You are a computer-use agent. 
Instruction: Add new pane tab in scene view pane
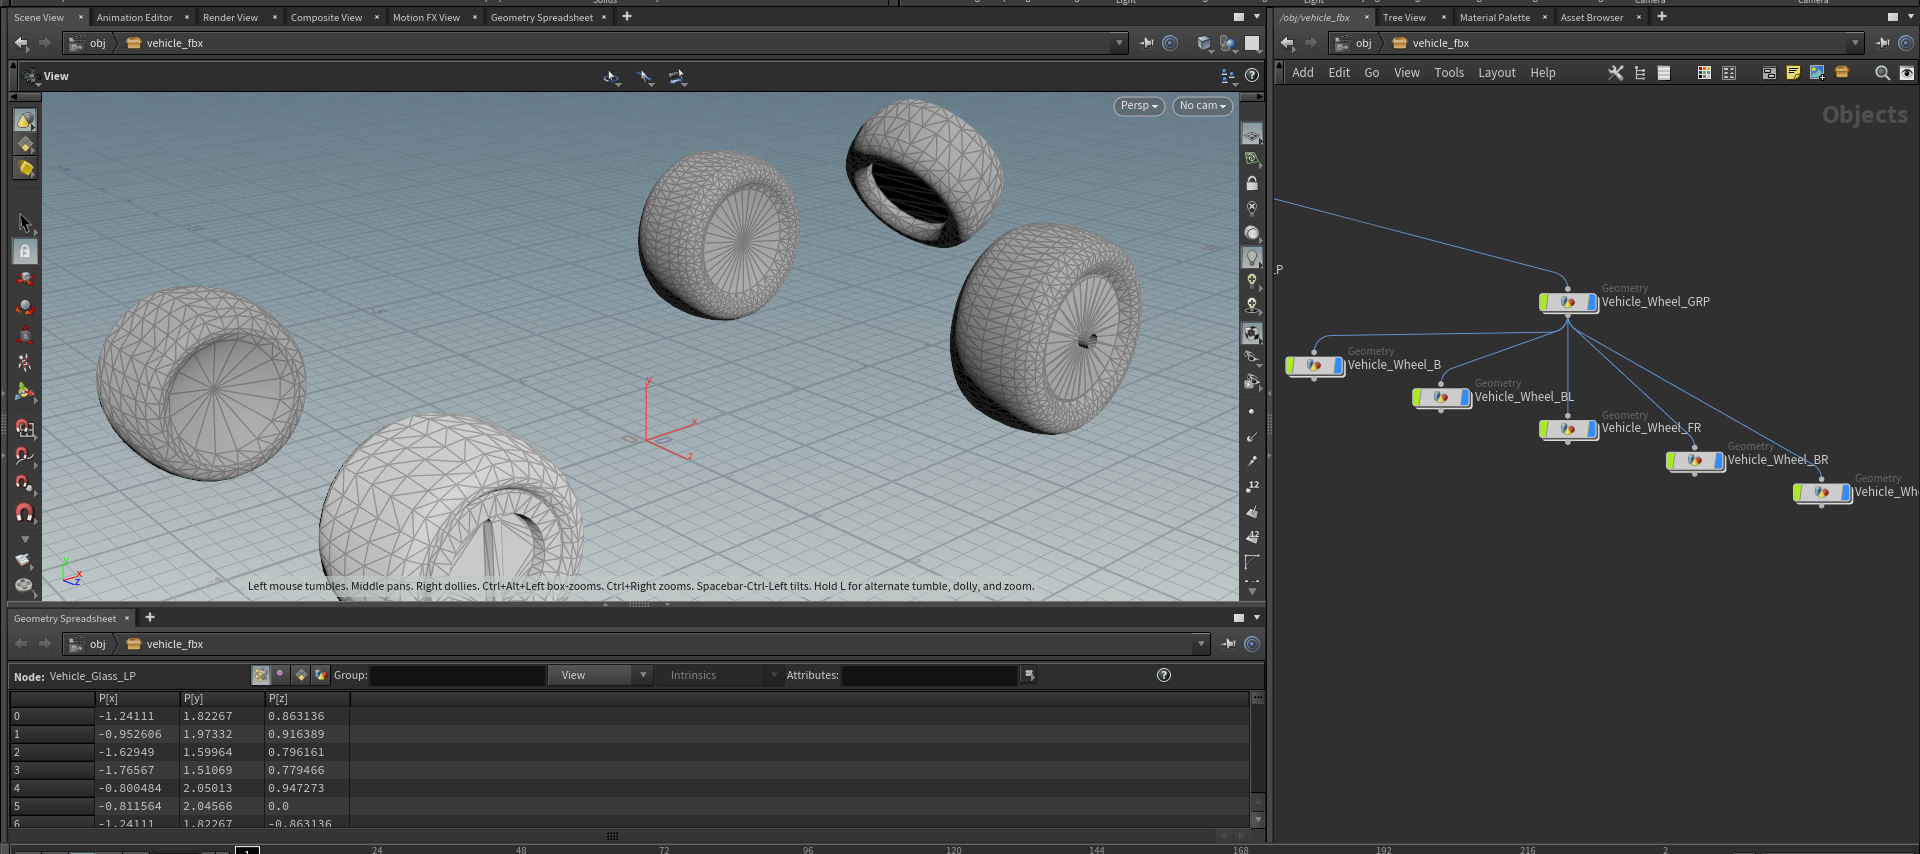coord(627,17)
